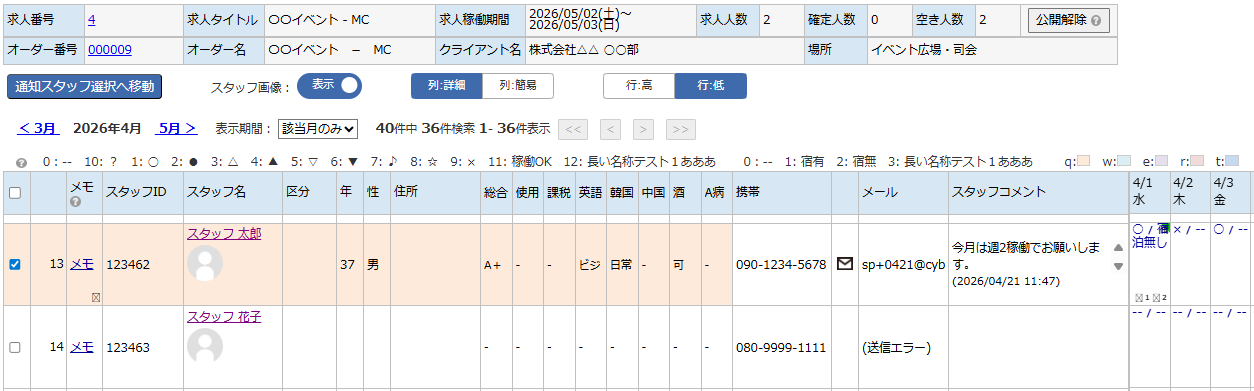The height and width of the screenshot is (391, 1254).
Task: Click the (送信エラー) mail status text
Action: coord(896,347)
